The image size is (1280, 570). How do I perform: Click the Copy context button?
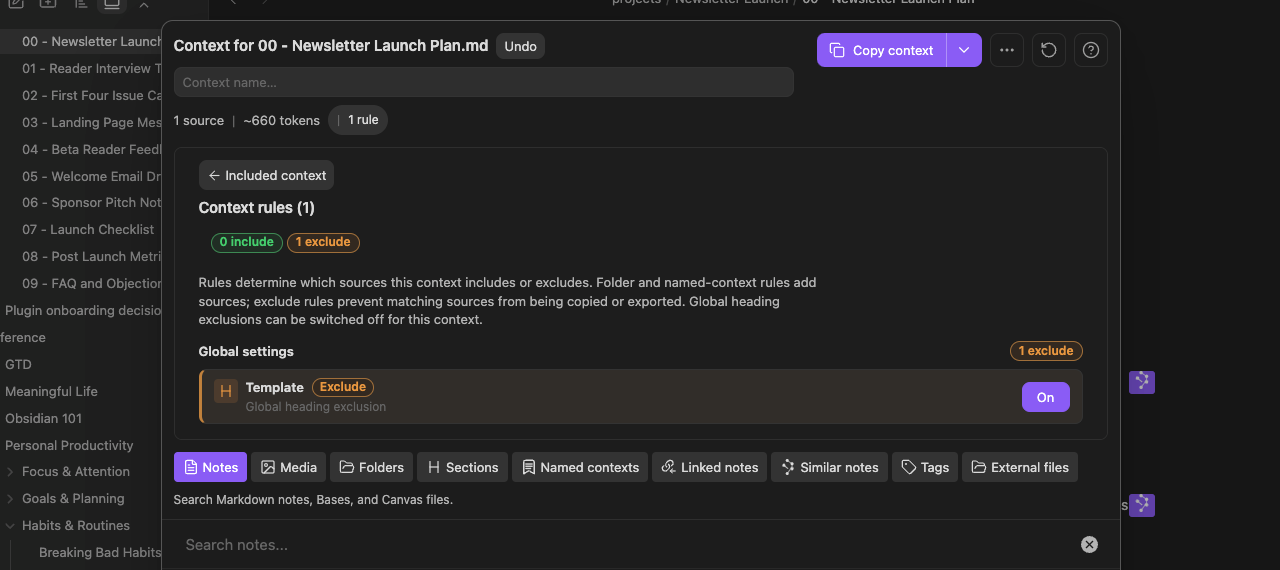point(881,50)
